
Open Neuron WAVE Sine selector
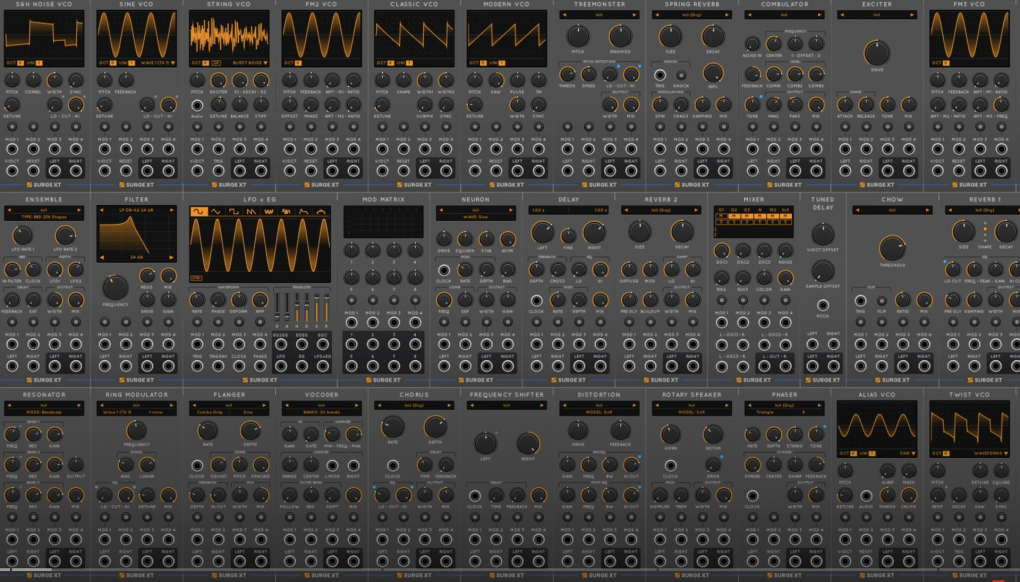coord(476,216)
